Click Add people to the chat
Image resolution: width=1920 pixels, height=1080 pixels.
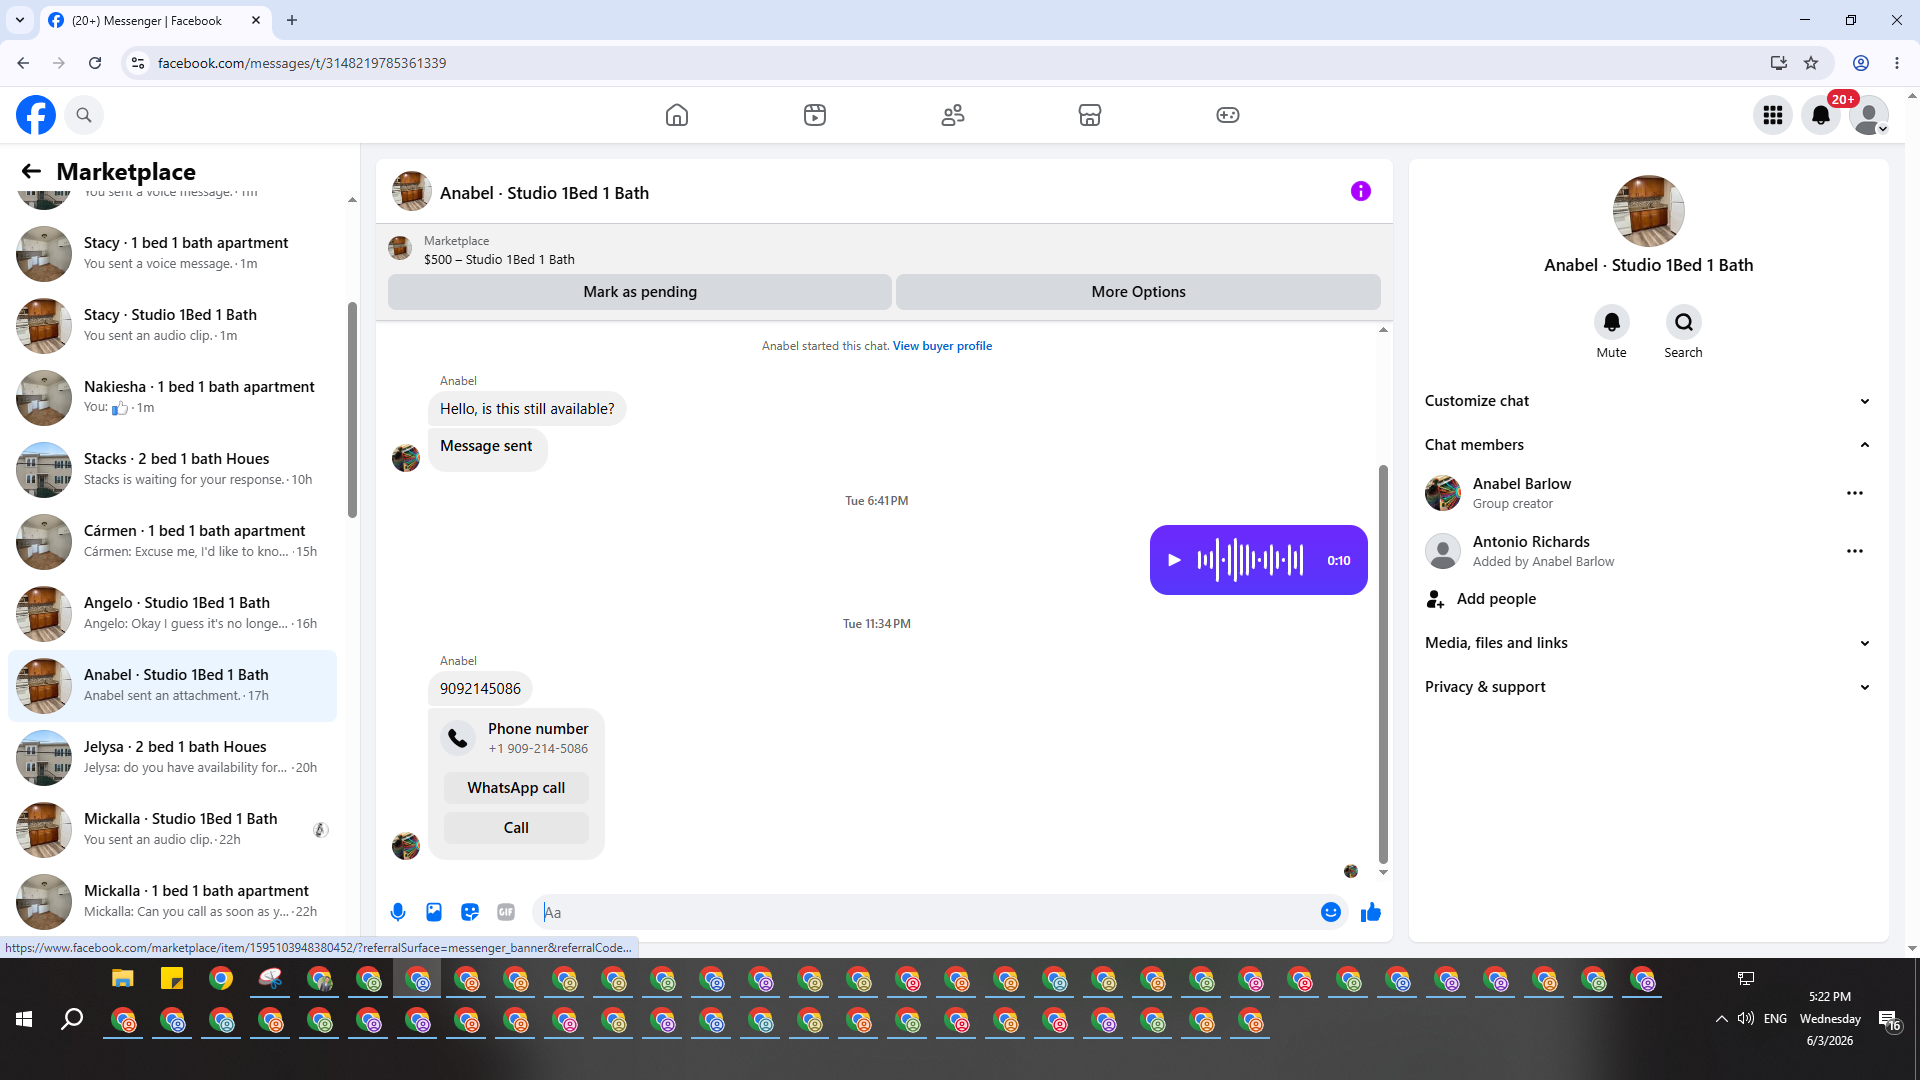[x=1648, y=599]
